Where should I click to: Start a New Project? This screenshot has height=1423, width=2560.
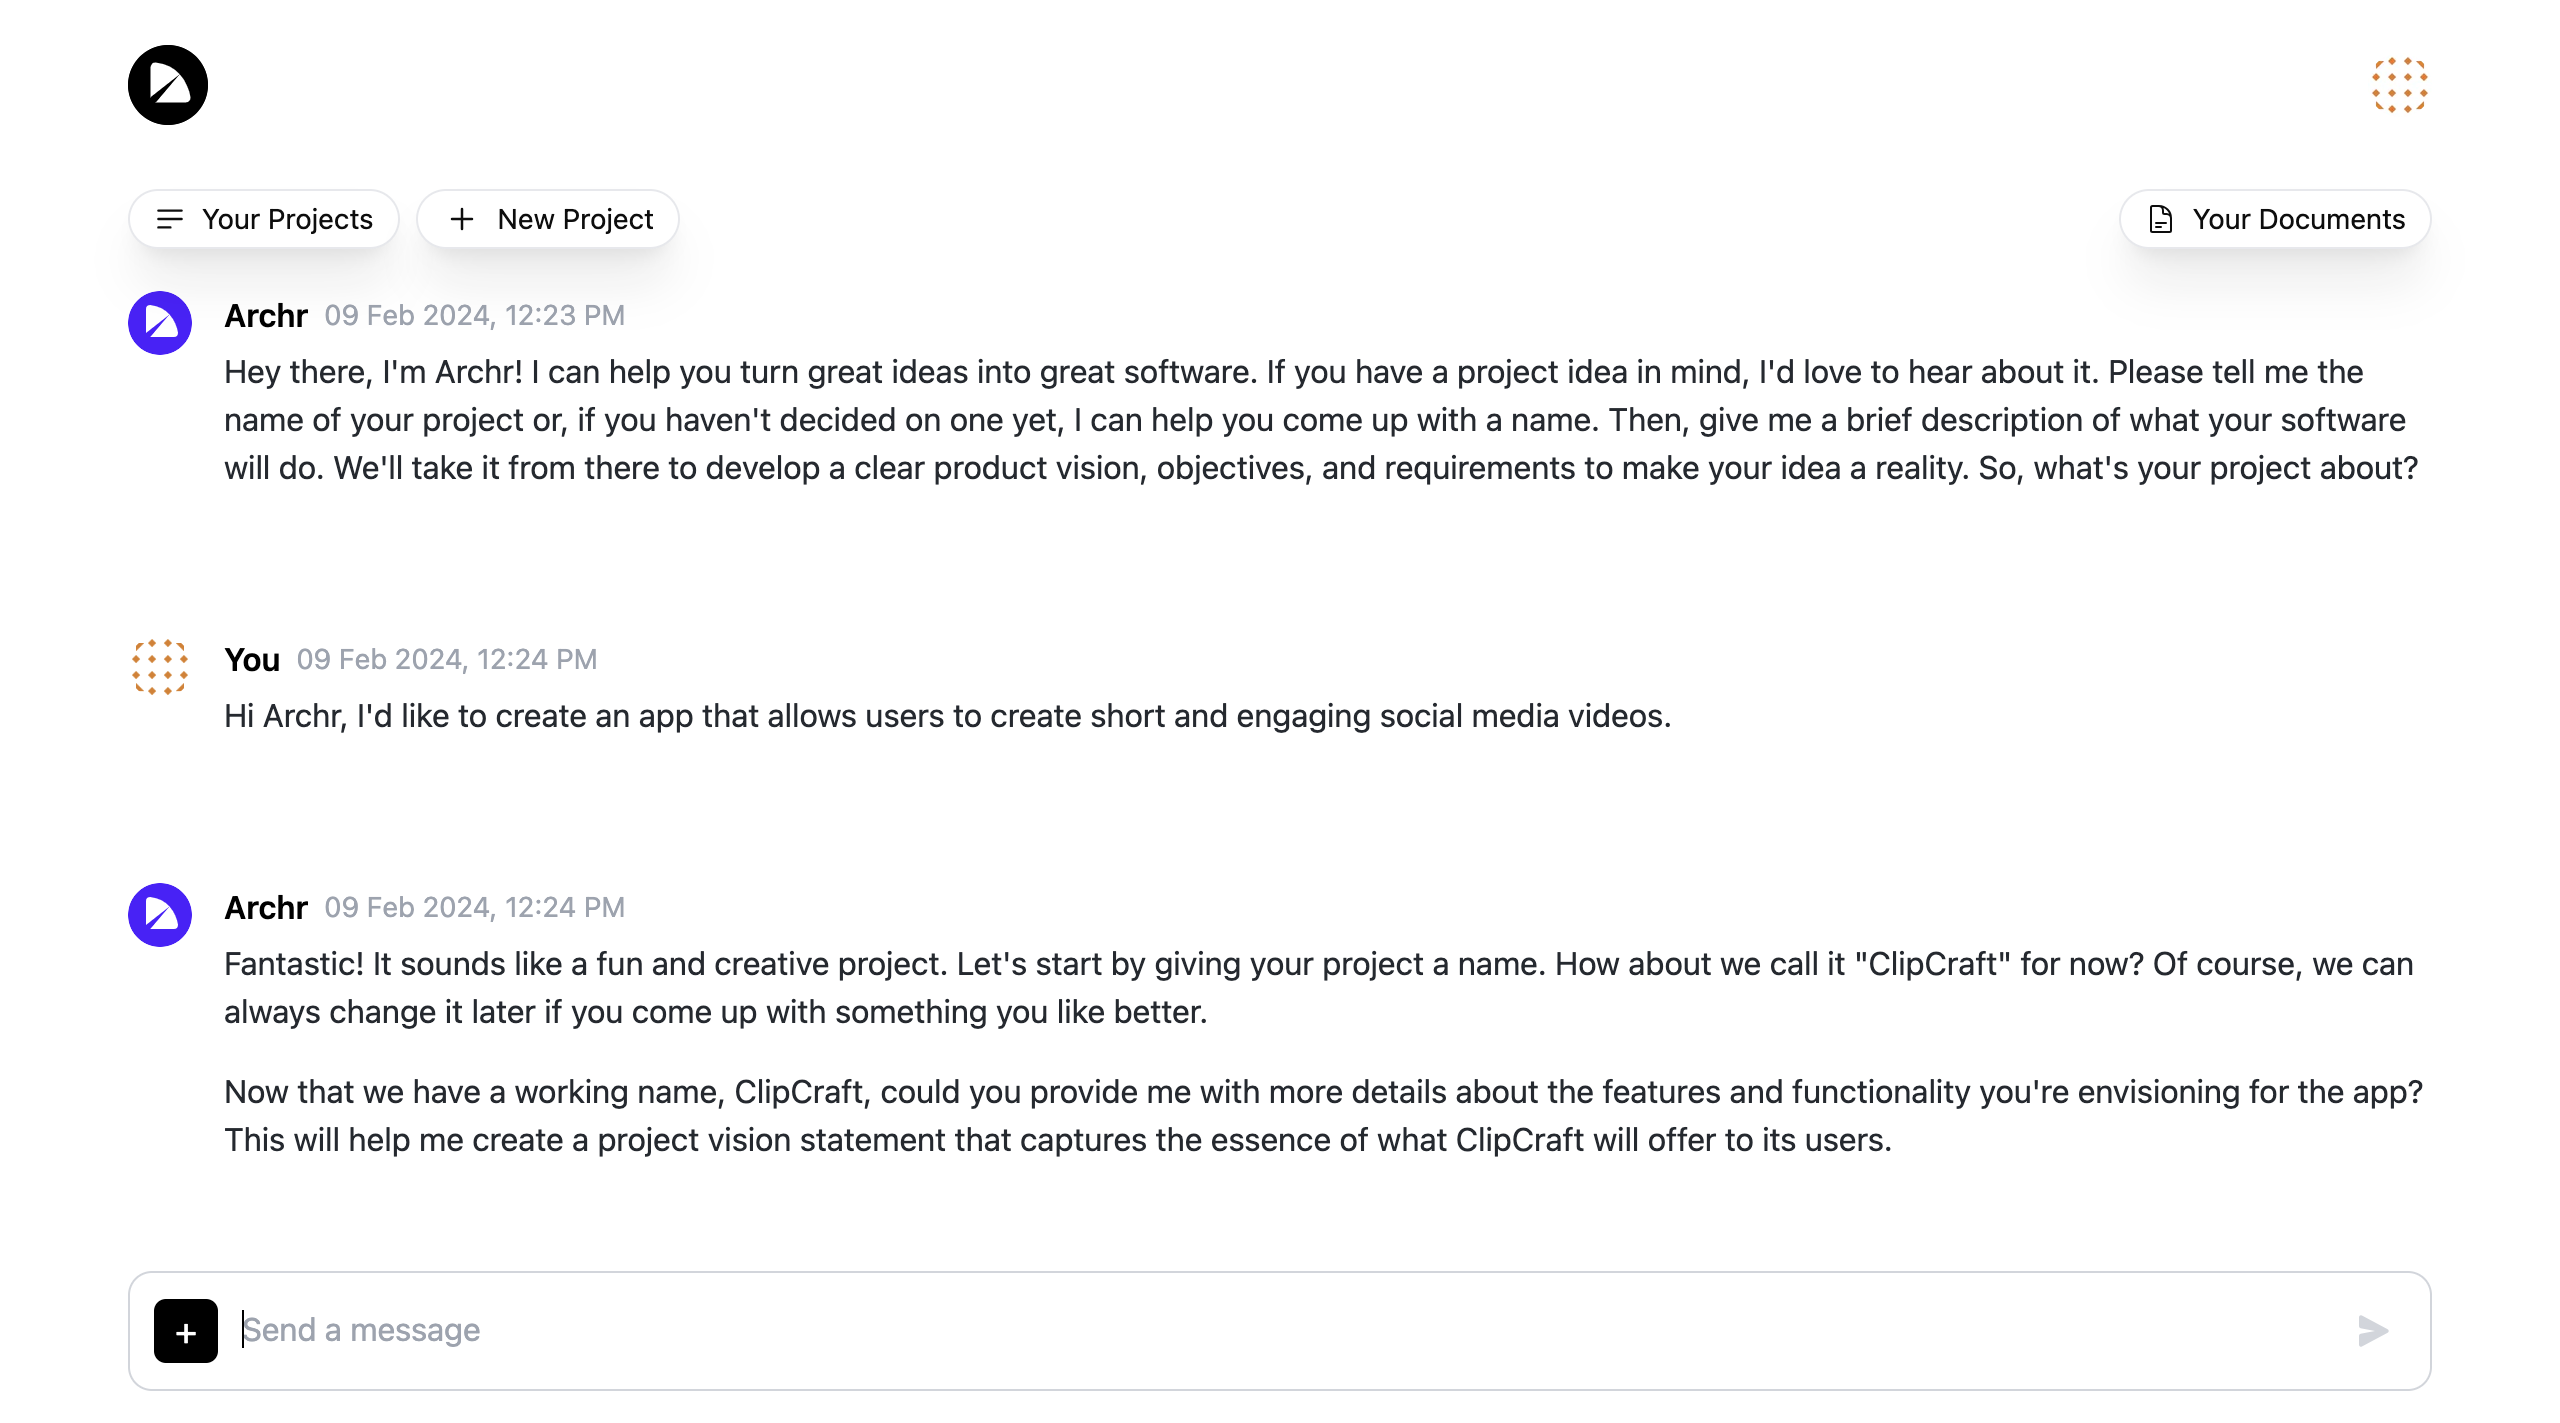(548, 219)
